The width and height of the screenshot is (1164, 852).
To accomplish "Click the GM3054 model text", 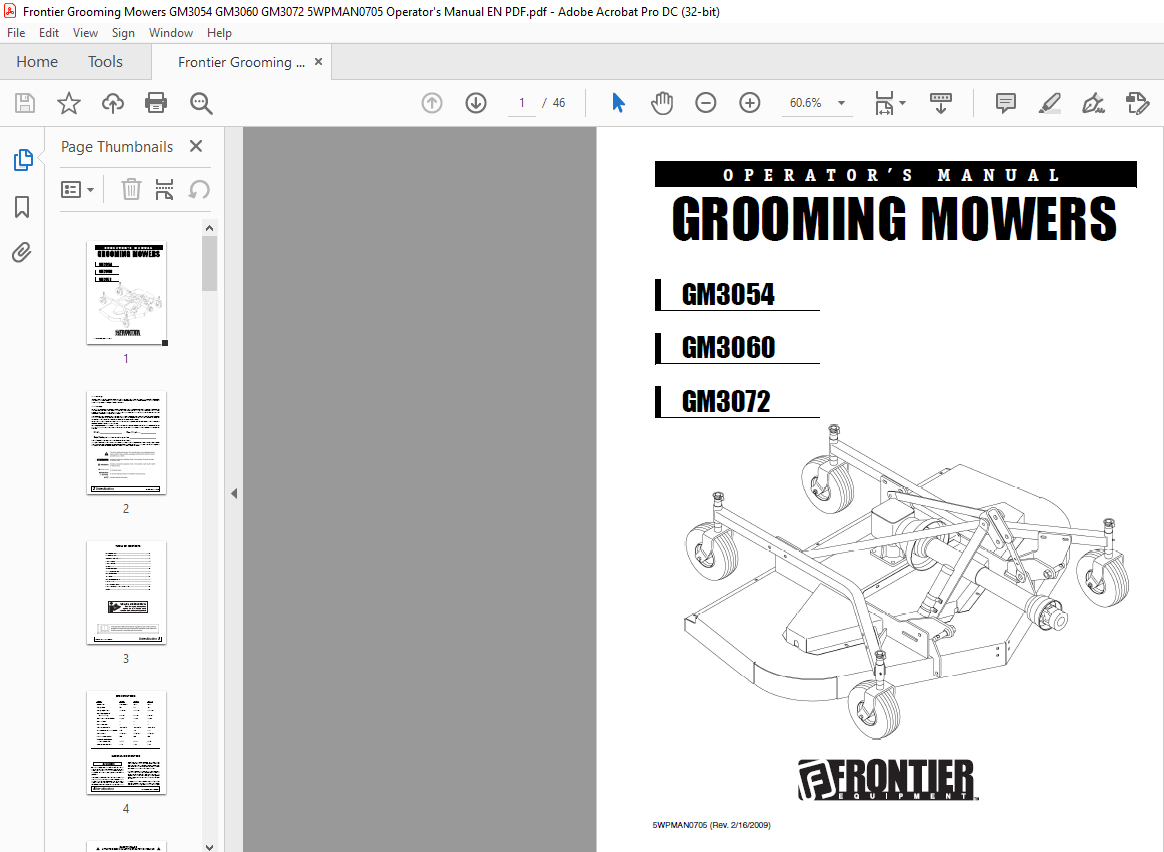I will coord(728,295).
